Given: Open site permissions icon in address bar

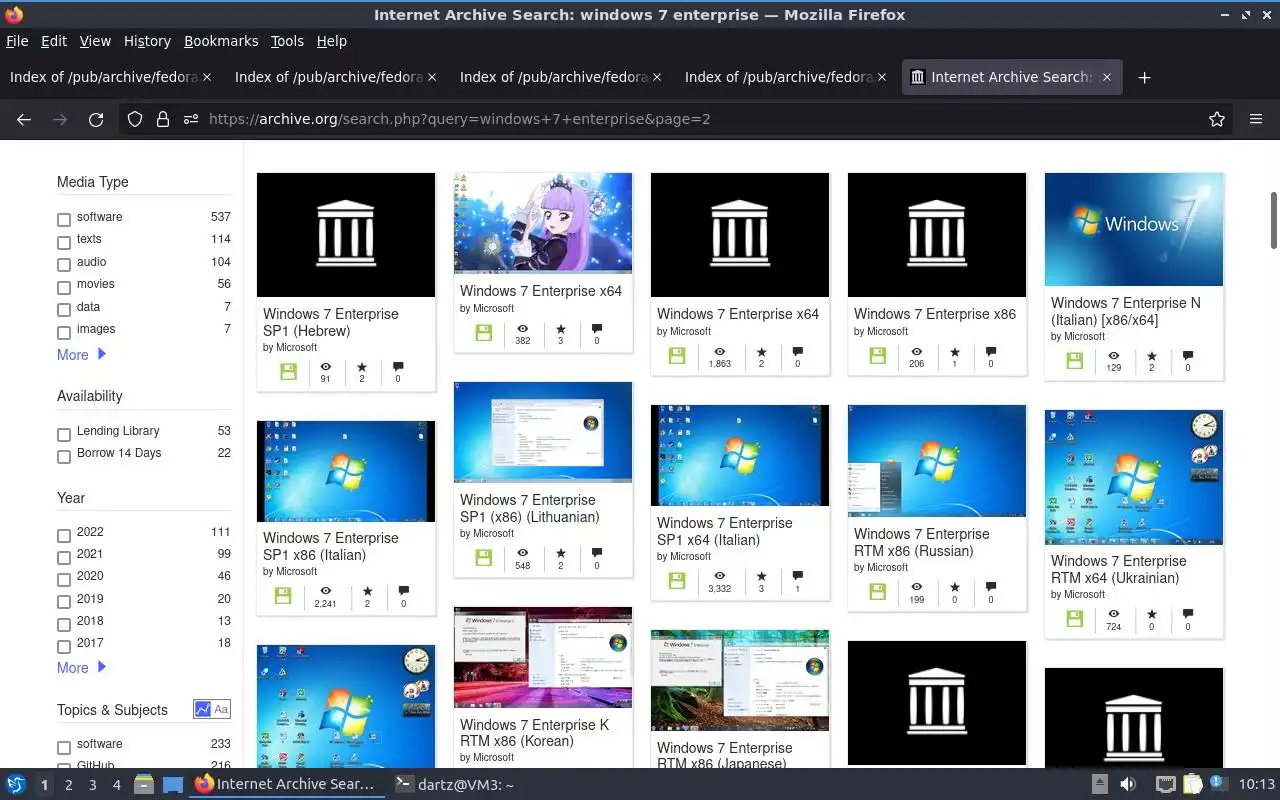Looking at the screenshot, I should pyautogui.click(x=191, y=119).
